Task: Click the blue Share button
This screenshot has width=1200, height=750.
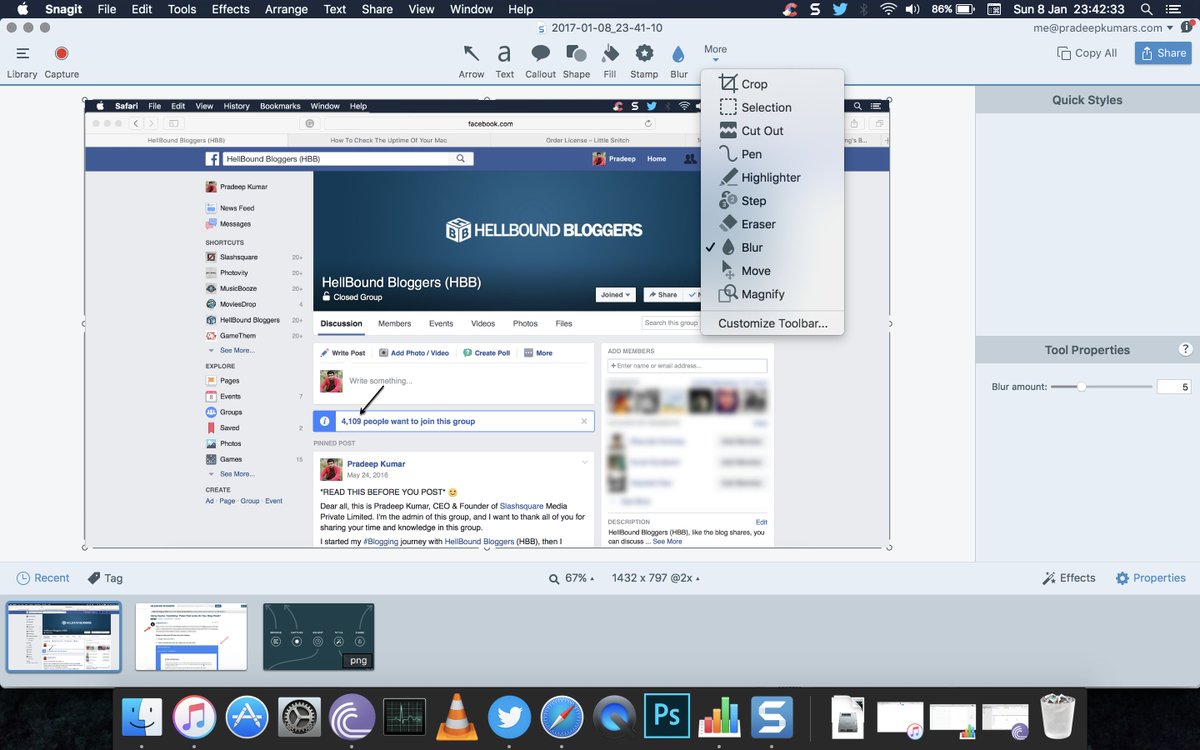Action: tap(1162, 53)
